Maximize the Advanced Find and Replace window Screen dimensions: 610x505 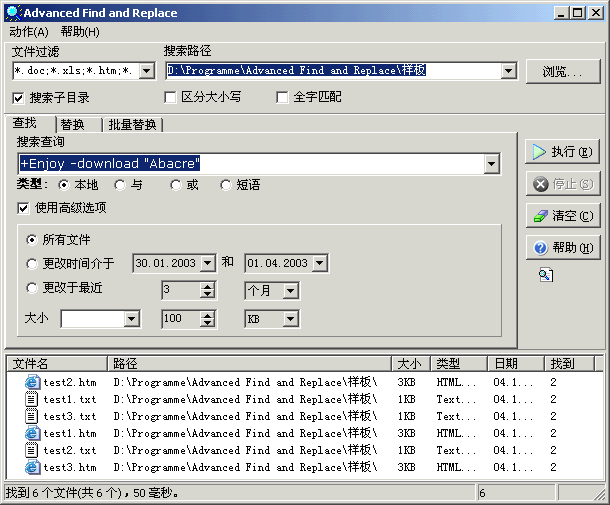(x=578, y=13)
